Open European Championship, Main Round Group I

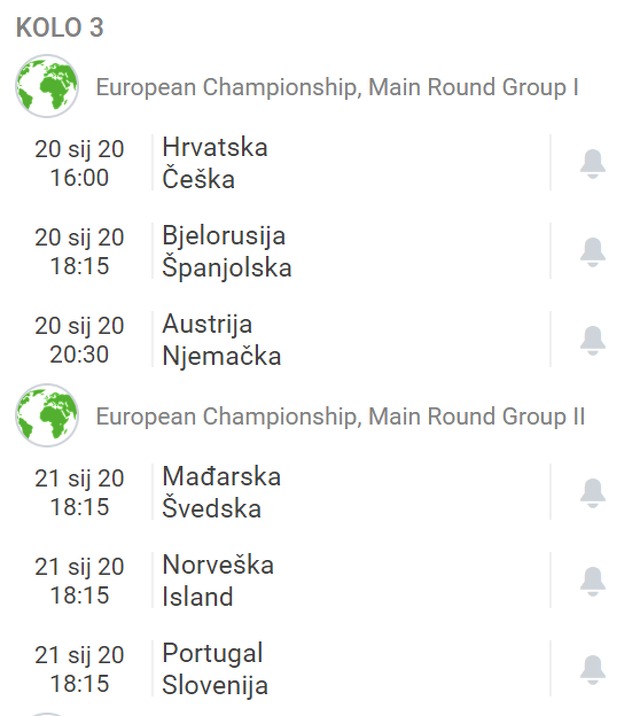pyautogui.click(x=337, y=88)
